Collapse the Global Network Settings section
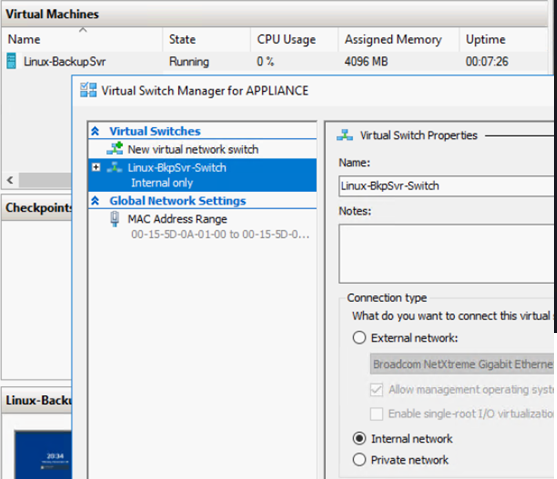 [95, 201]
